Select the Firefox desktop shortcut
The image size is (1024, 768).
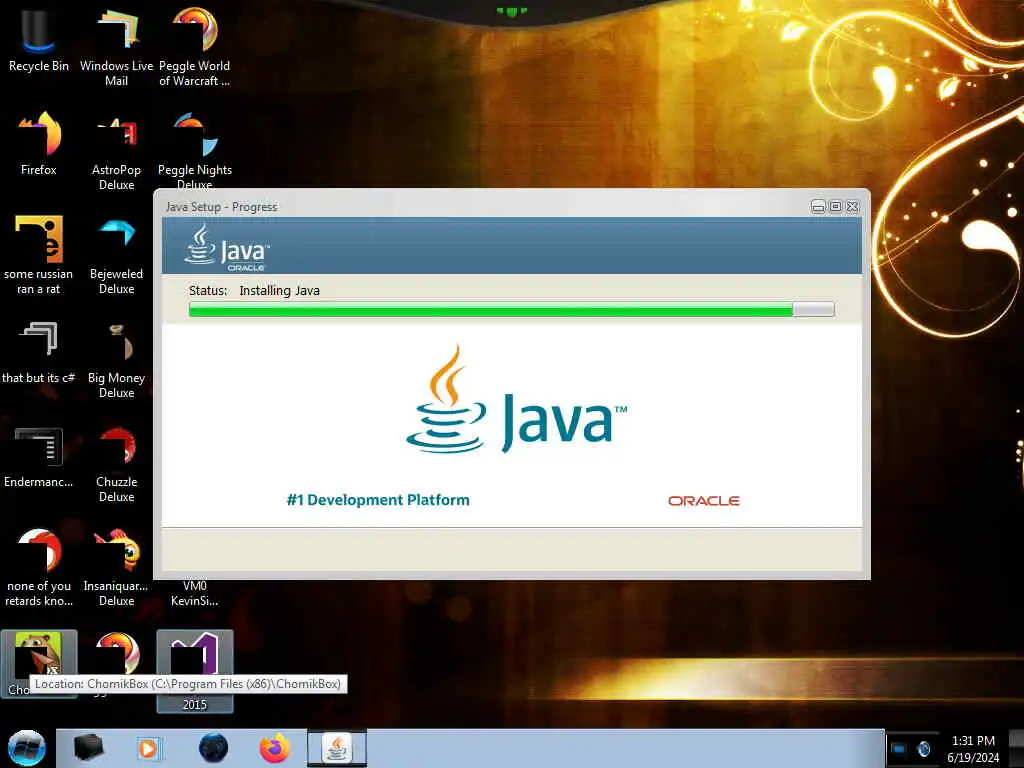tap(39, 144)
